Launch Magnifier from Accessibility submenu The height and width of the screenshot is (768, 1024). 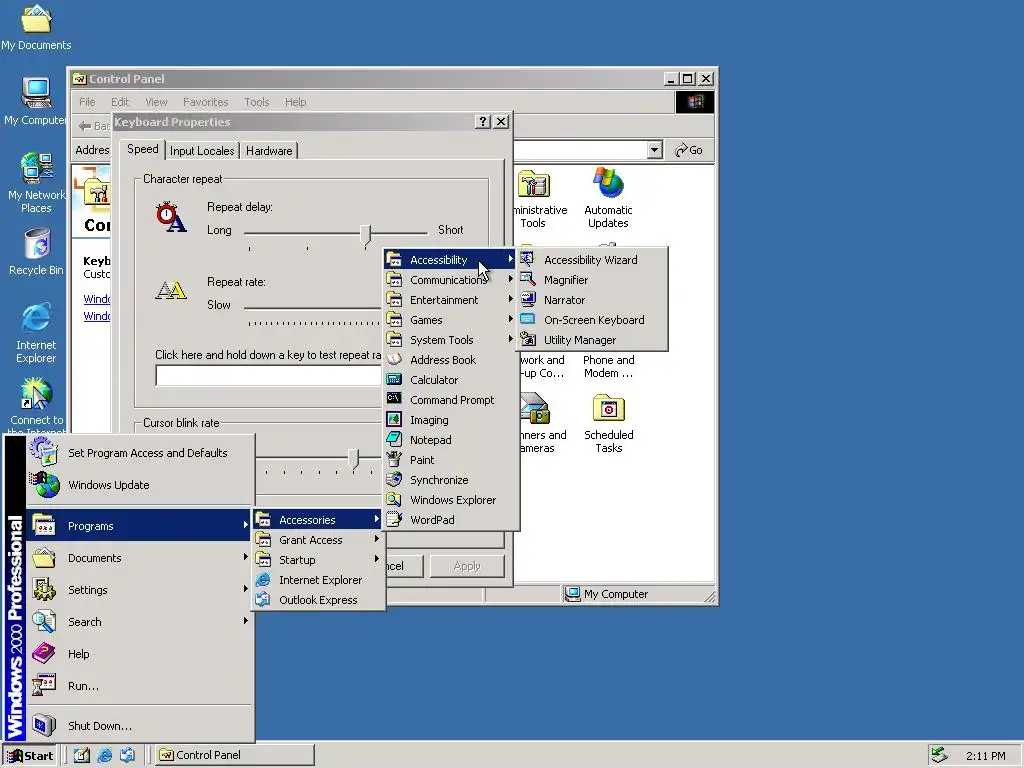click(x=592, y=280)
